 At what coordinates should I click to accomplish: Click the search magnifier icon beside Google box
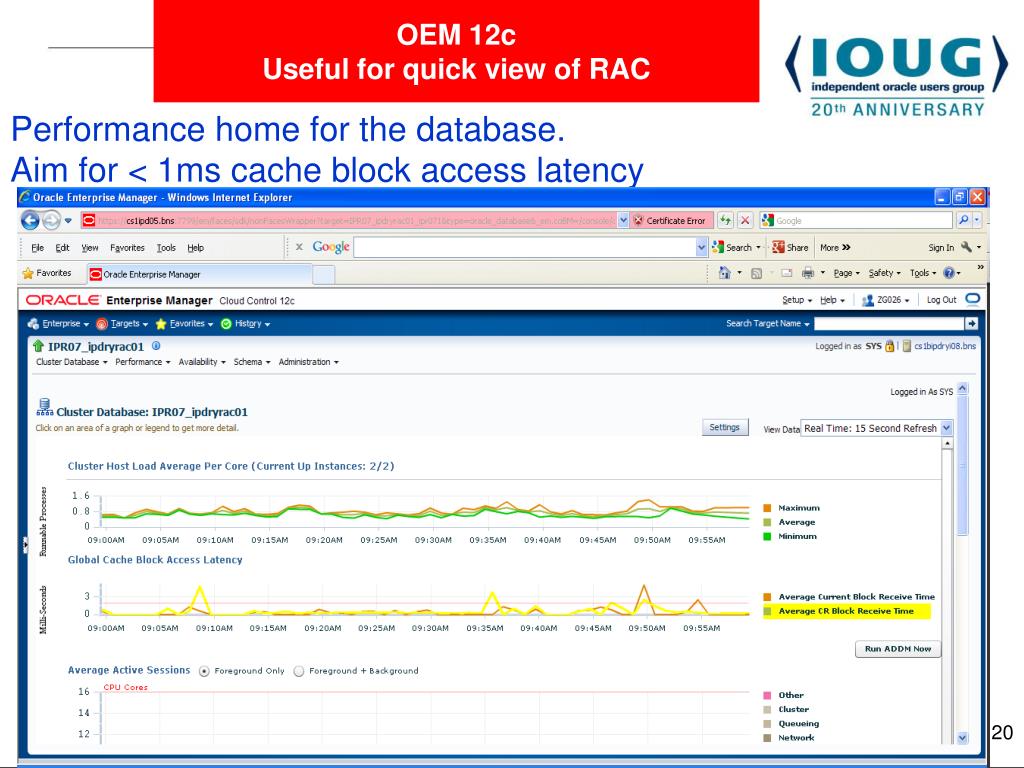click(x=963, y=220)
